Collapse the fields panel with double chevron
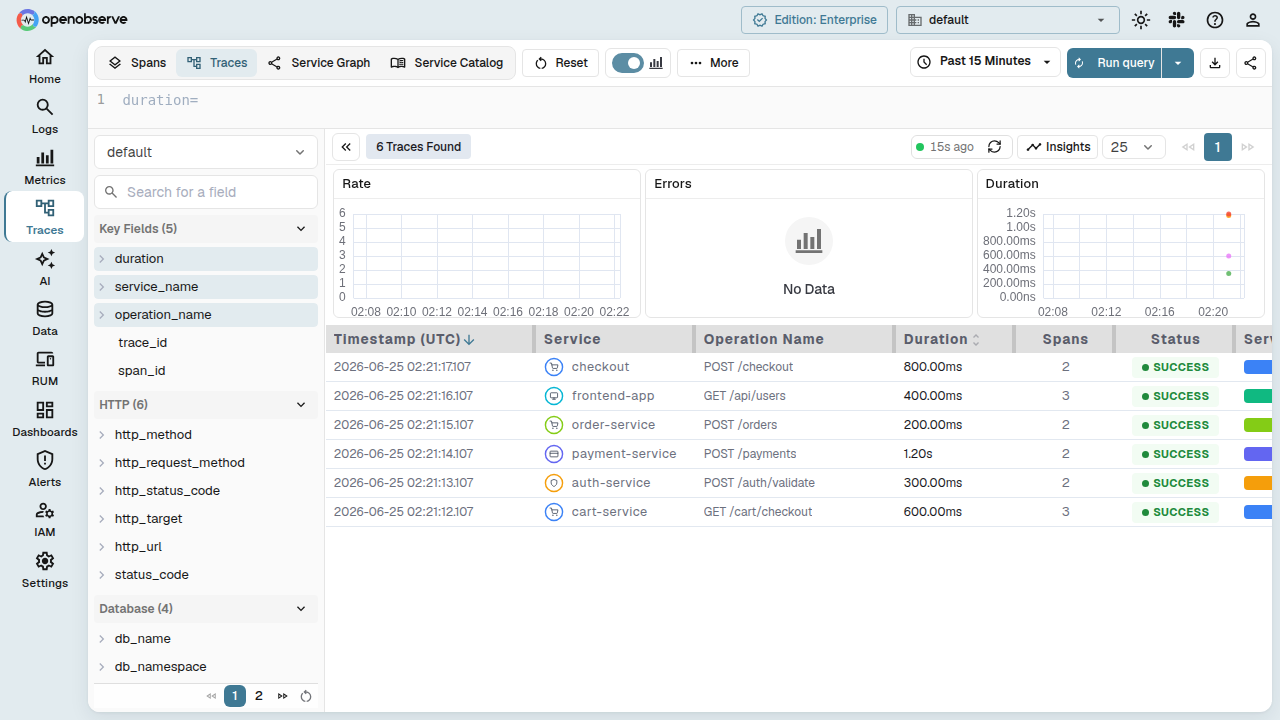This screenshot has width=1280, height=720. pyautogui.click(x=346, y=147)
